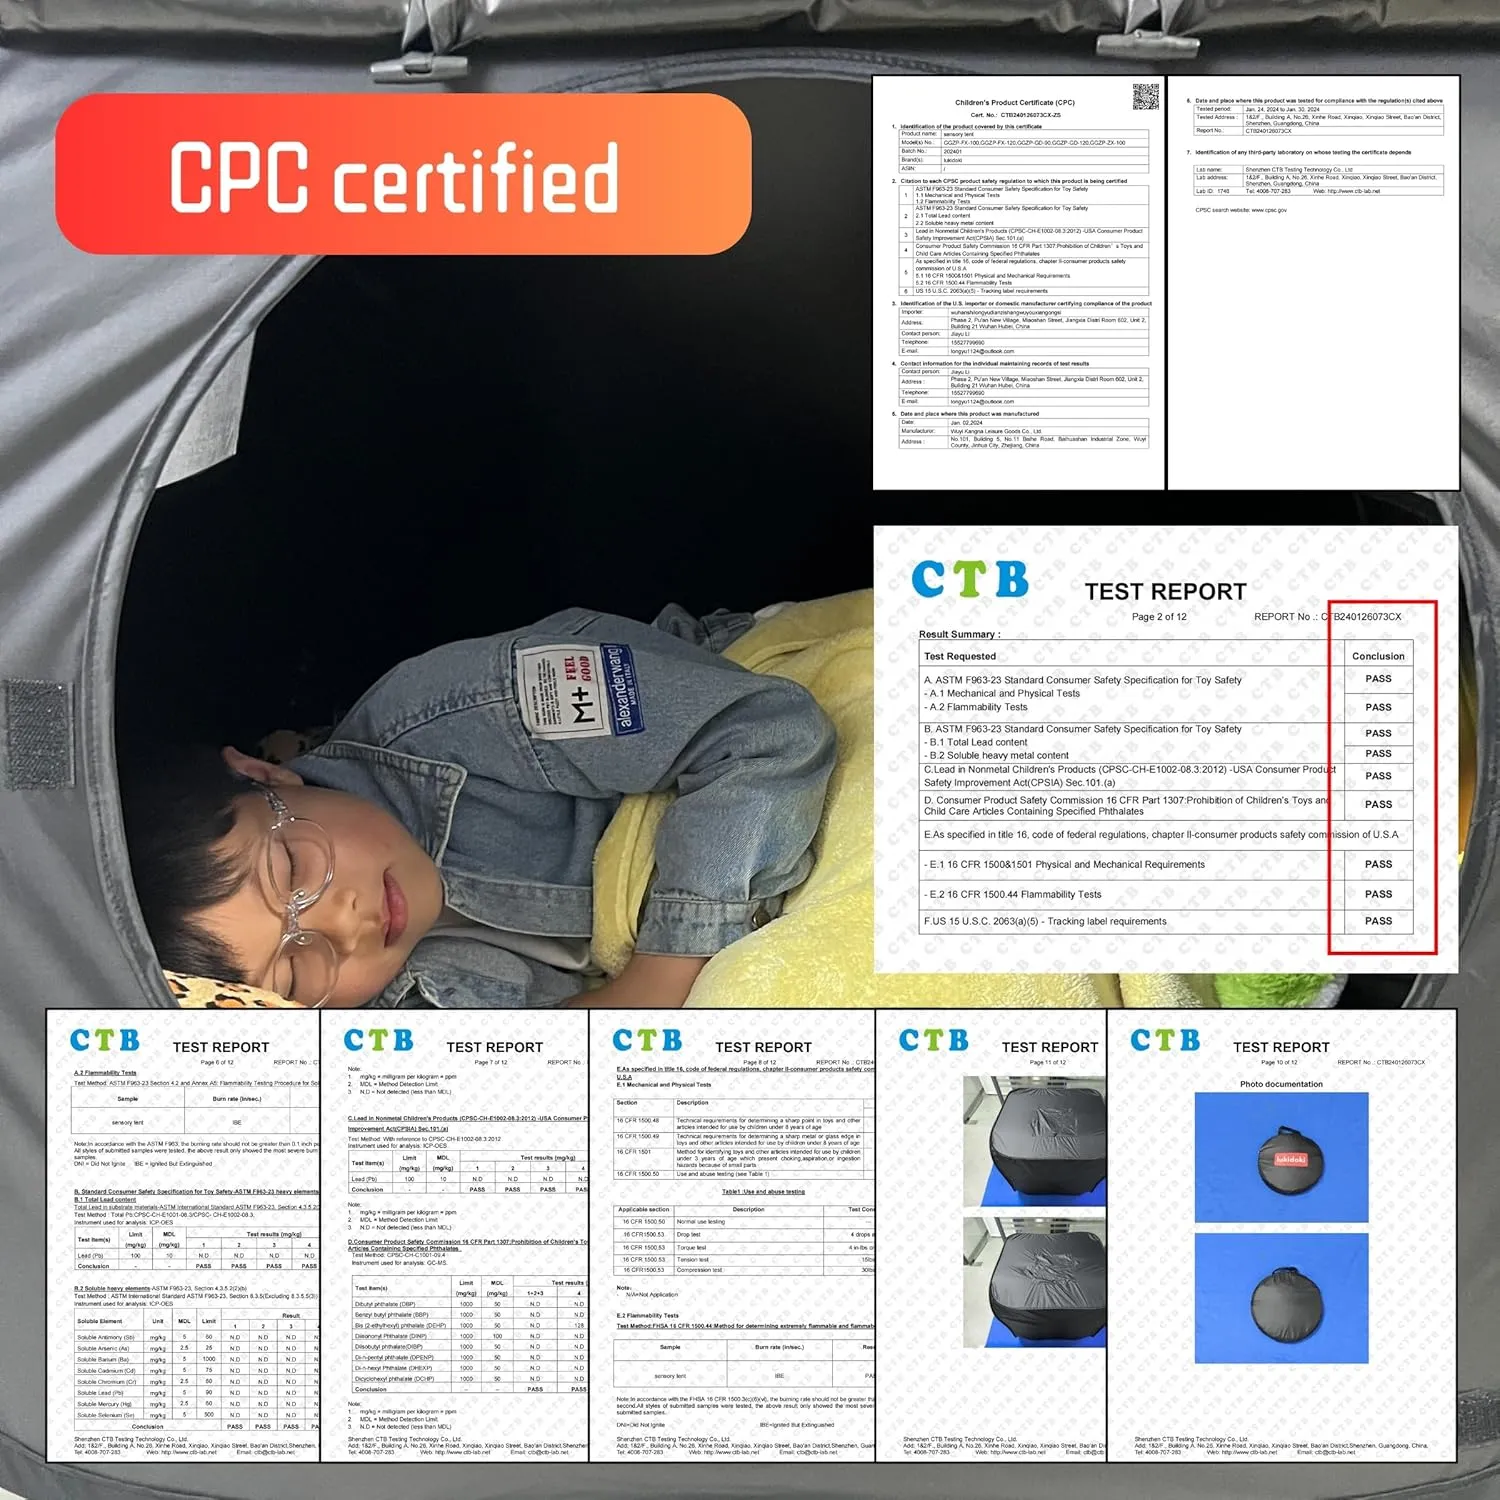Open the Page 7 of 12 test report
Image resolution: width=1500 pixels, height=1500 pixels.
(454, 1235)
